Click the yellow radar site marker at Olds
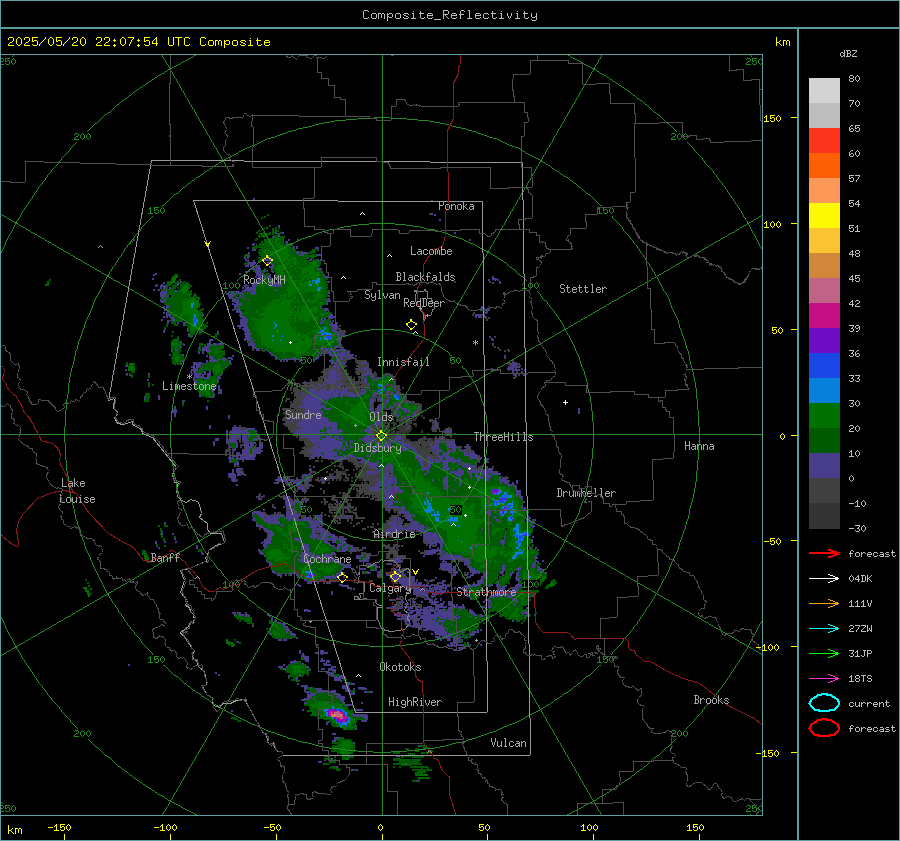The width and height of the screenshot is (900, 841). click(381, 436)
